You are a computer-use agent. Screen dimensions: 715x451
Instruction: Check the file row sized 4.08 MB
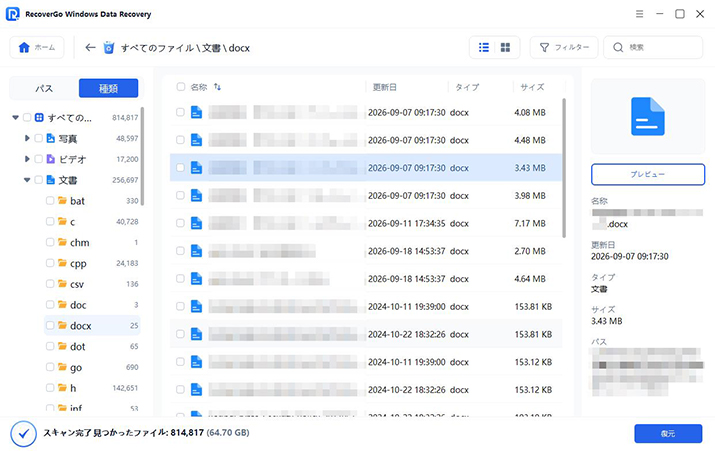(180, 112)
